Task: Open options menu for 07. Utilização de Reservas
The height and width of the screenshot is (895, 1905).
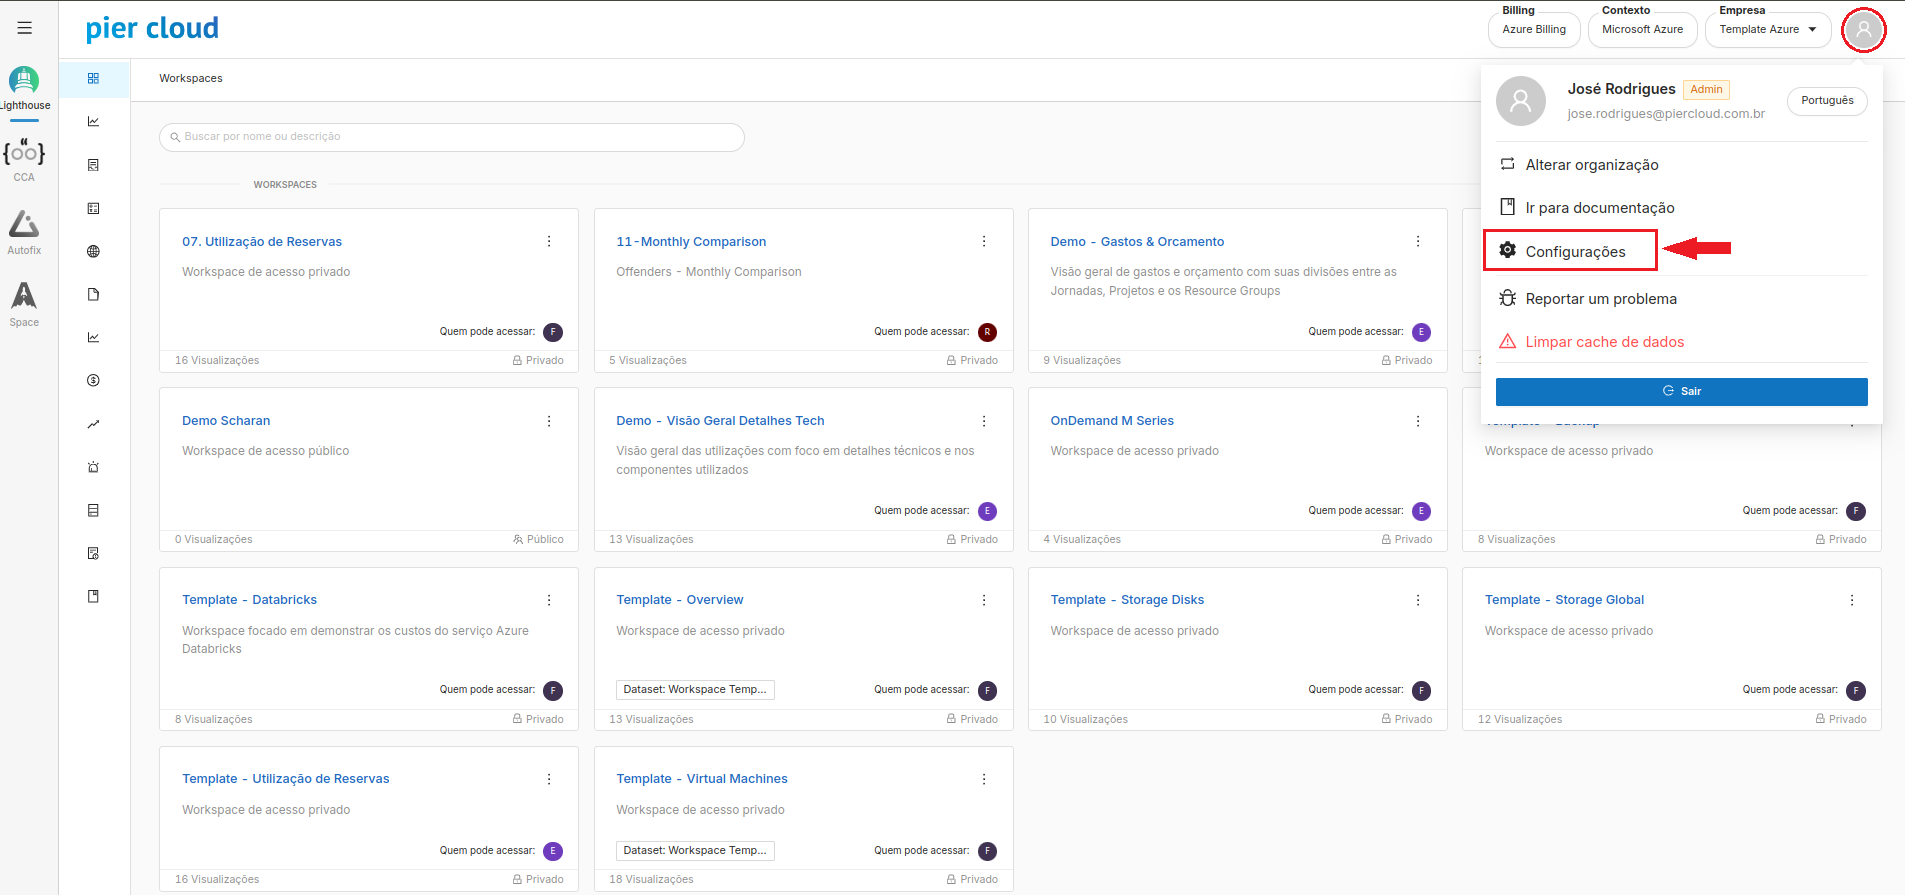Action: click(x=549, y=242)
